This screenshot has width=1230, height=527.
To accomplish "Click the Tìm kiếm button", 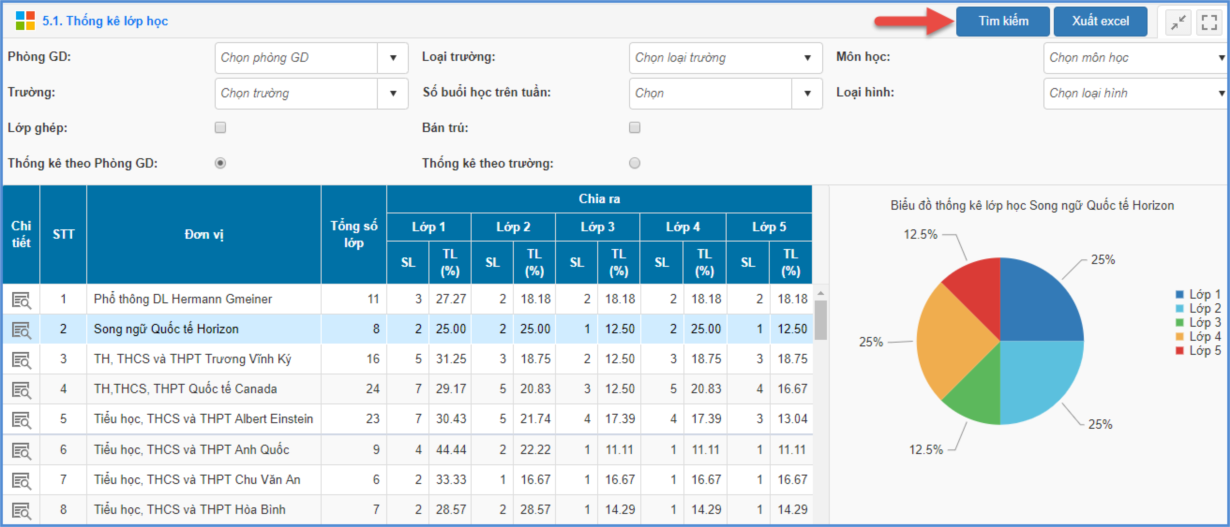I will point(1002,22).
